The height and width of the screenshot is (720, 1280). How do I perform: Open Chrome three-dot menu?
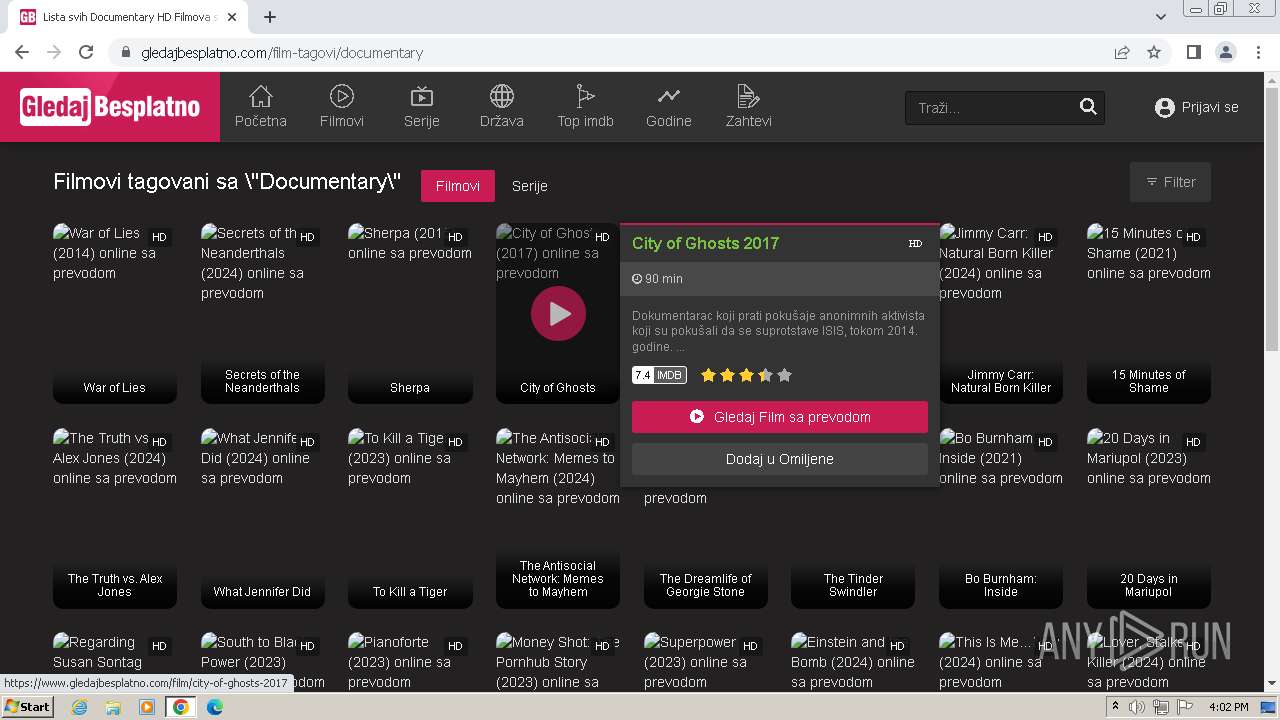(x=1257, y=53)
